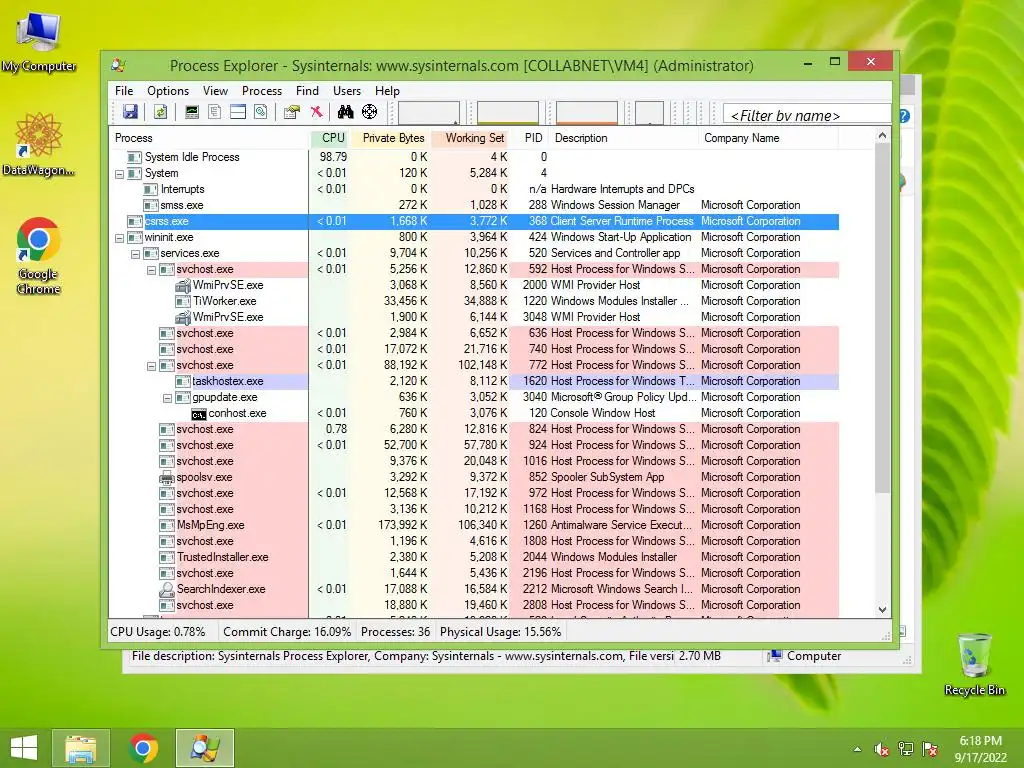Select the Recycle Bin desktop icon

(x=974, y=664)
